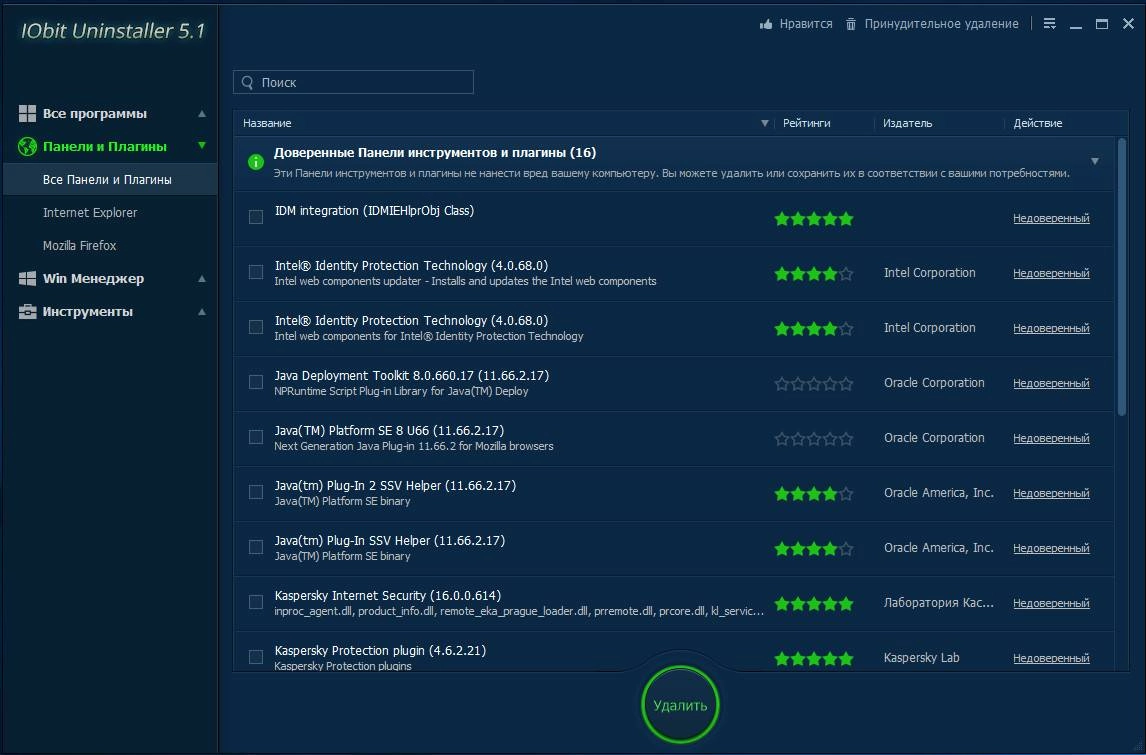Image resolution: width=1146 pixels, height=755 pixels.
Task: Expand Все программы section arrow
Action: click(202, 114)
